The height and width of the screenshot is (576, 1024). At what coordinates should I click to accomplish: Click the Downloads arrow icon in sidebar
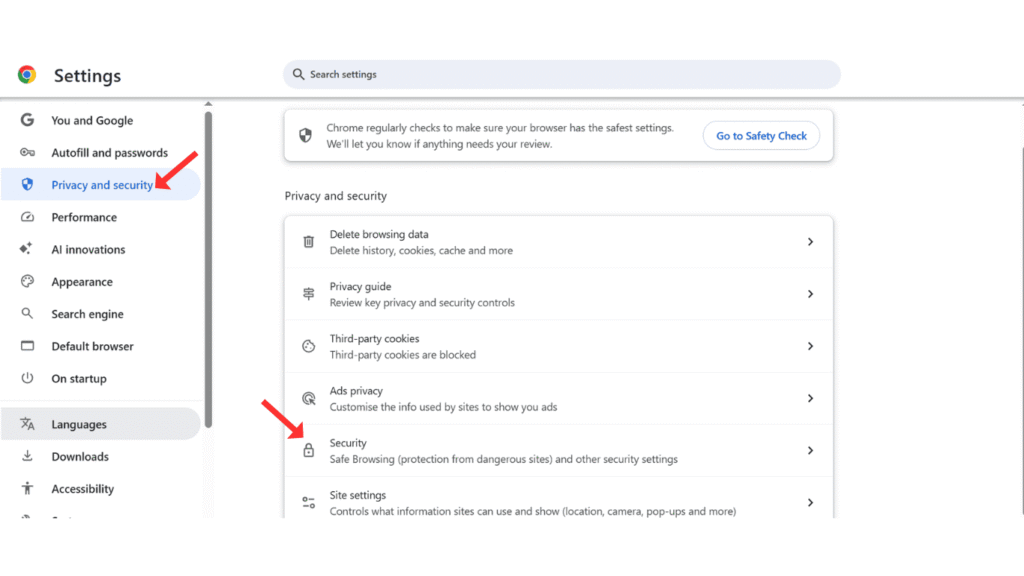[27, 456]
